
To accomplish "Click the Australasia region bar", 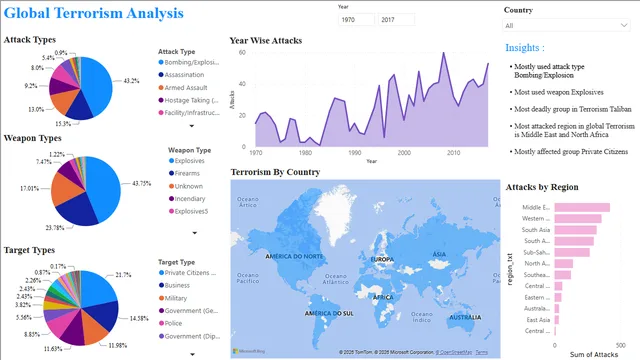I will coord(557,309).
